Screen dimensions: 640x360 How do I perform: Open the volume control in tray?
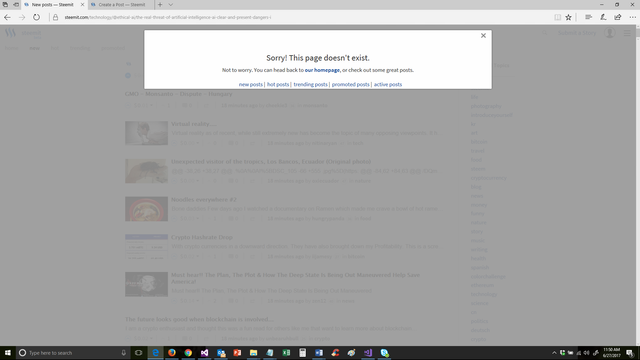point(587,353)
